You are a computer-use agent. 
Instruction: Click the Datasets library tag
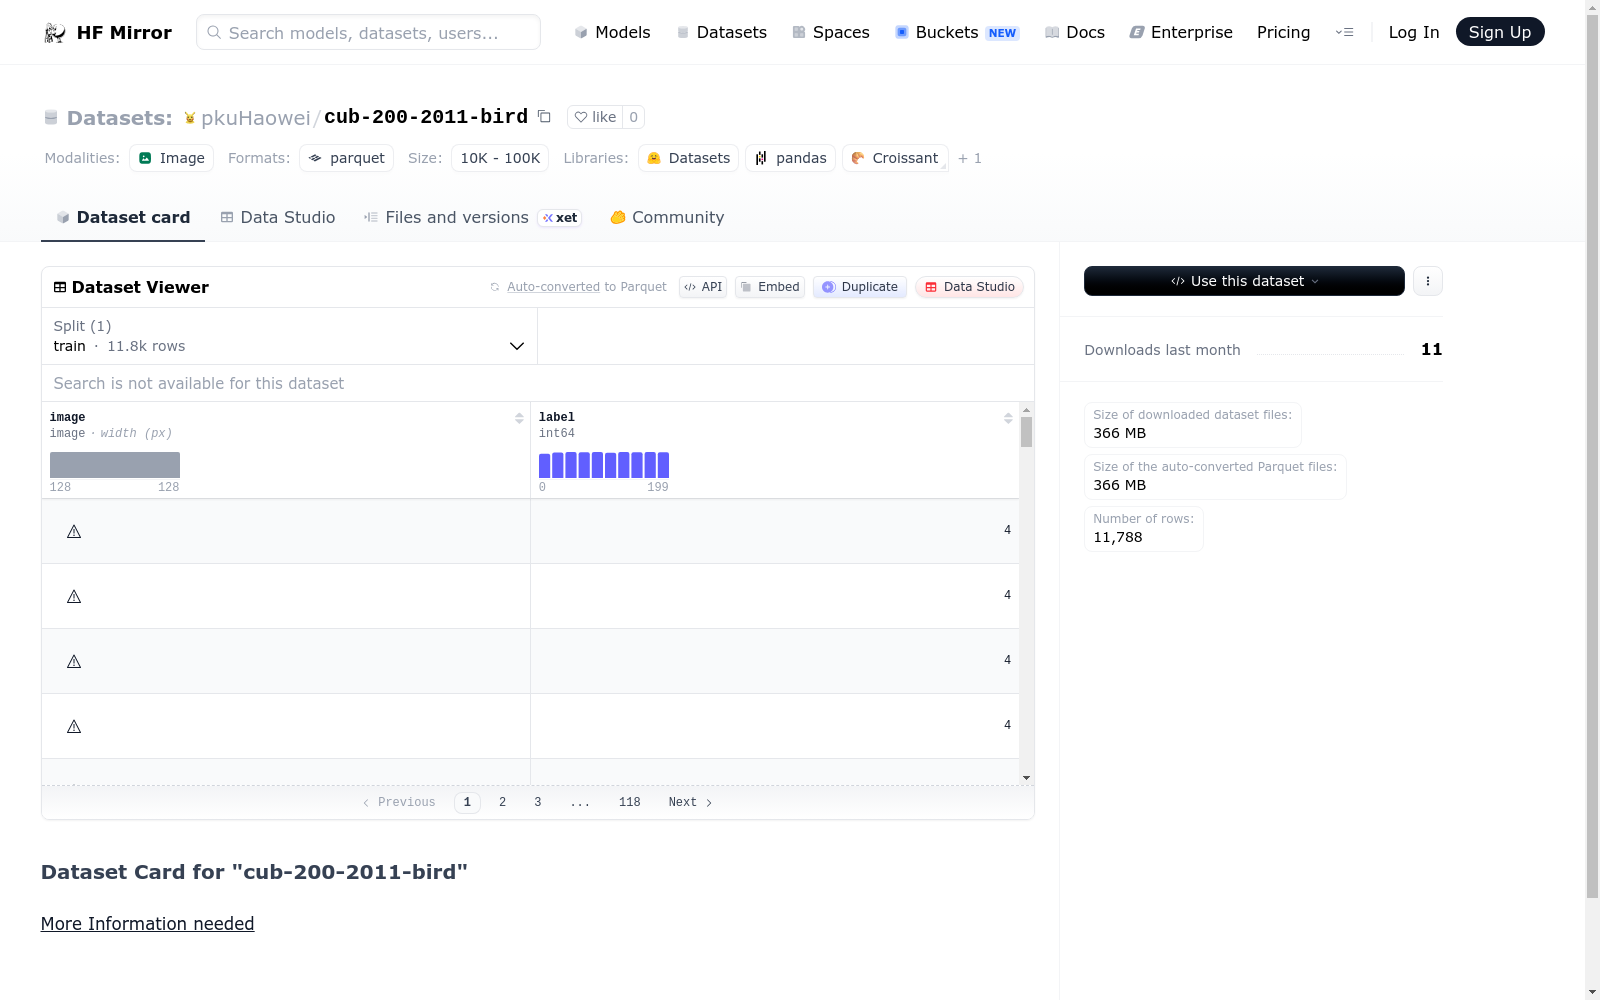click(x=688, y=158)
